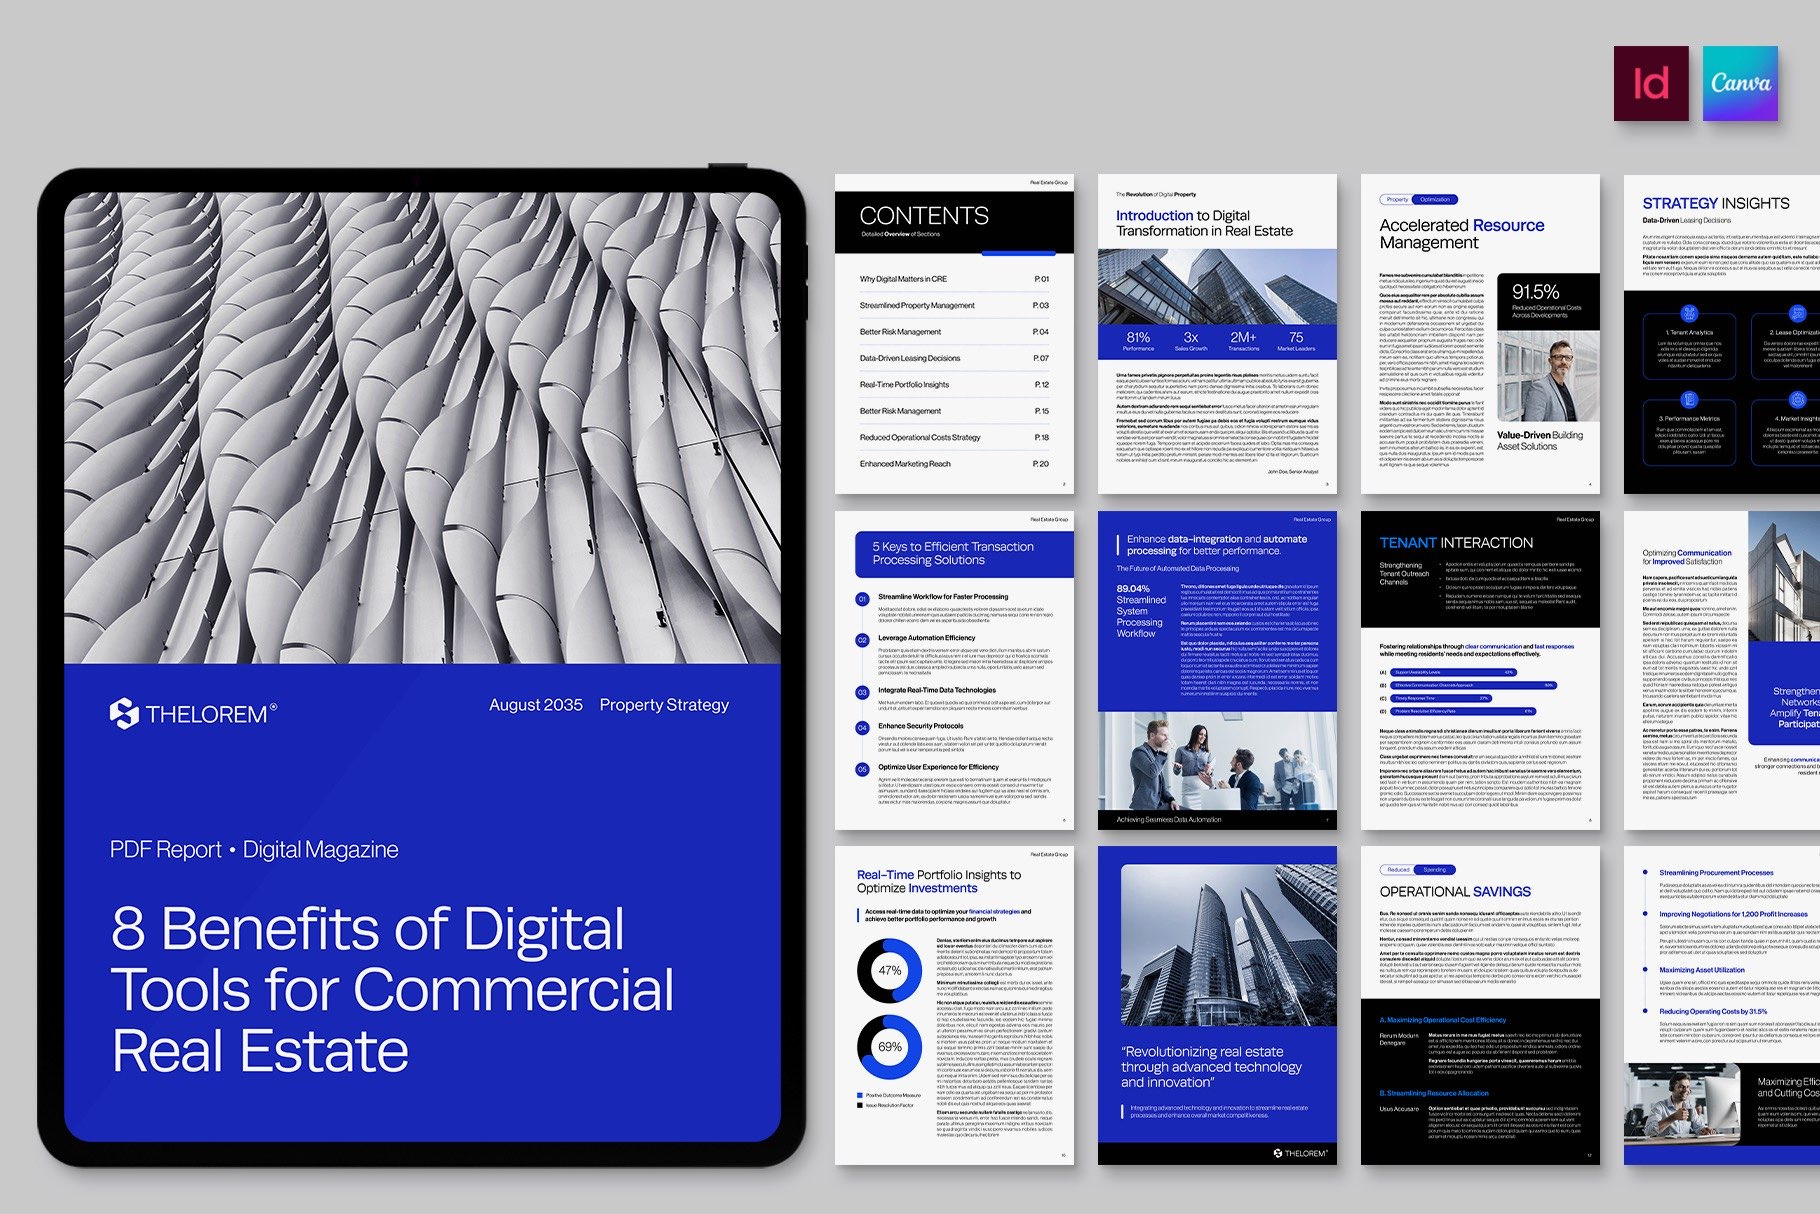This screenshot has width=1820, height=1214.
Task: Click the Lease Optimization icon on Strategy Insights
Action: point(1797,314)
